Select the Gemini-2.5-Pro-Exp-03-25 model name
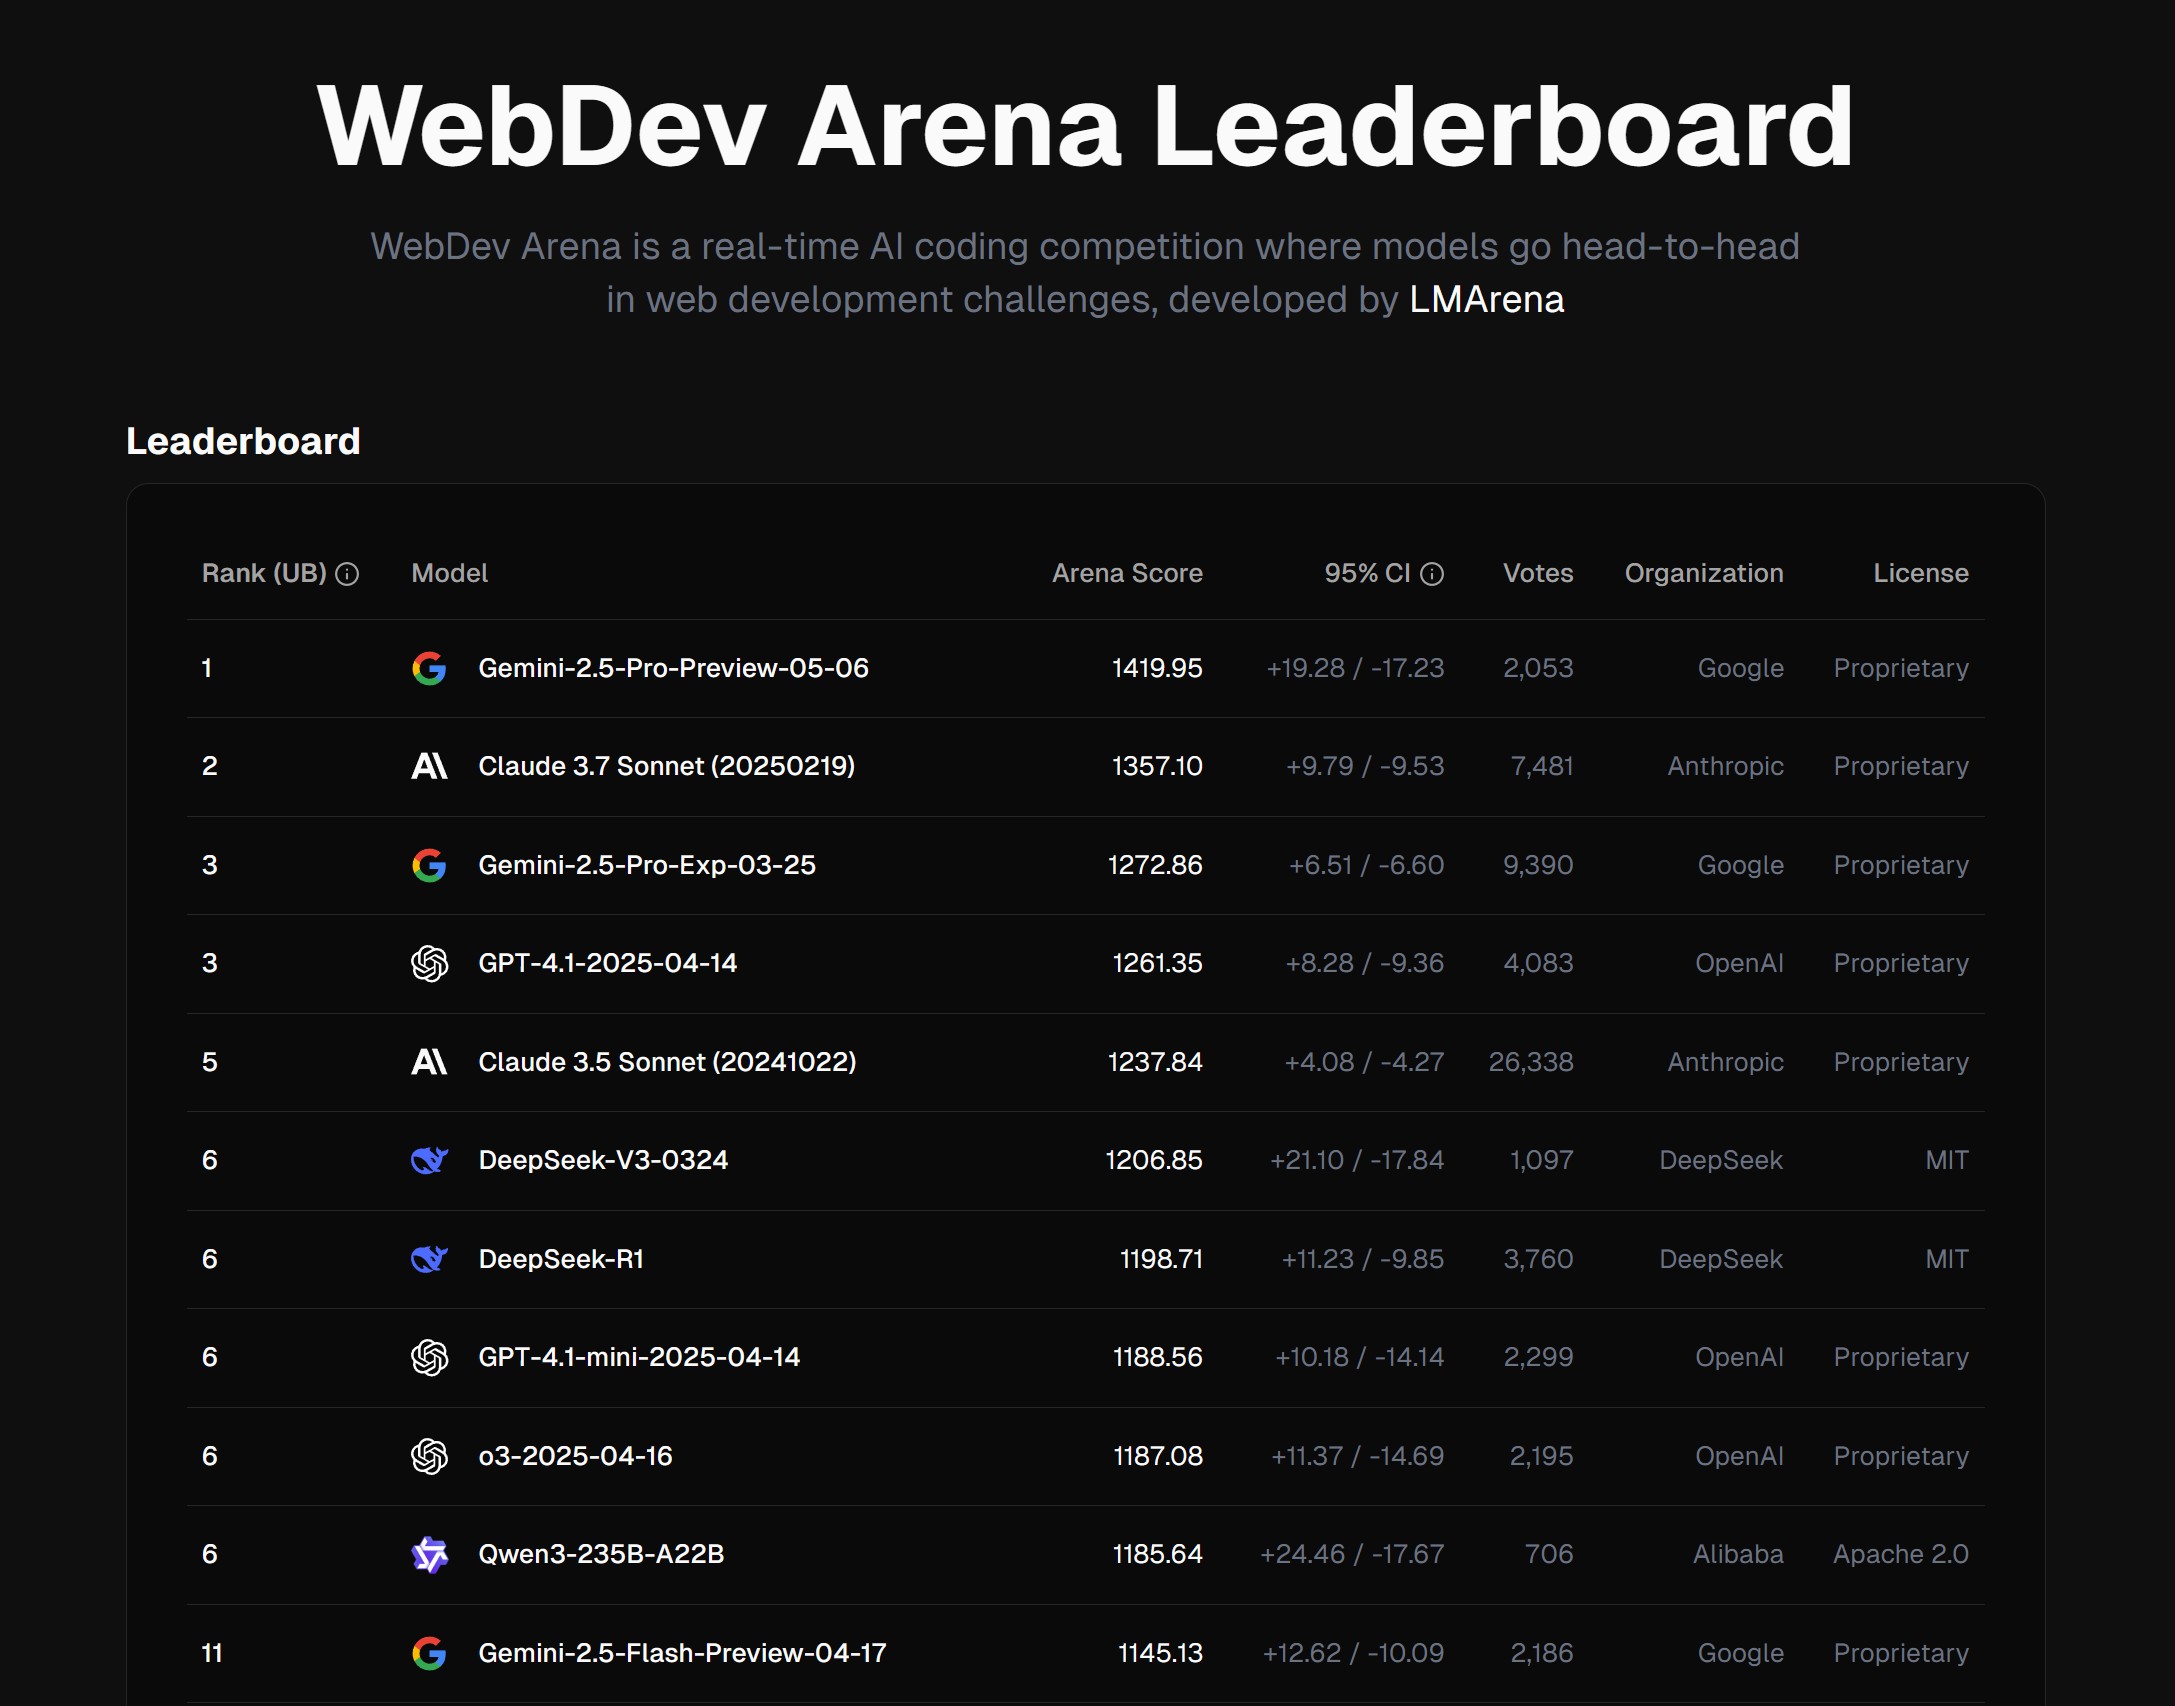 coord(647,865)
